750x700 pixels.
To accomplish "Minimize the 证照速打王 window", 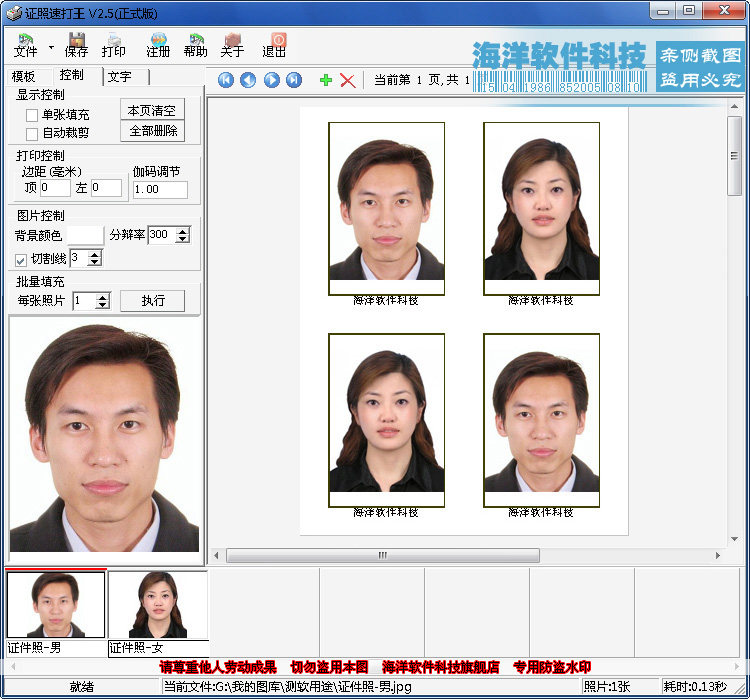I will coord(663,11).
